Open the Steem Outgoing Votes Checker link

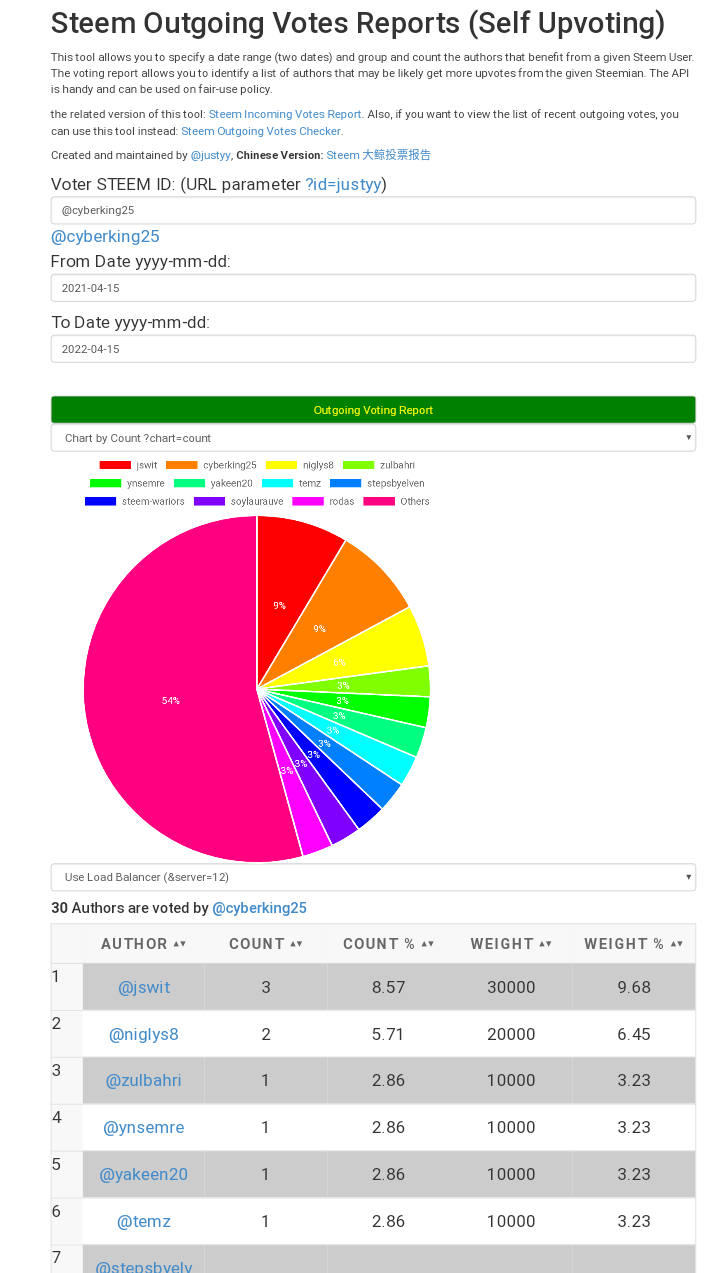coord(261,131)
